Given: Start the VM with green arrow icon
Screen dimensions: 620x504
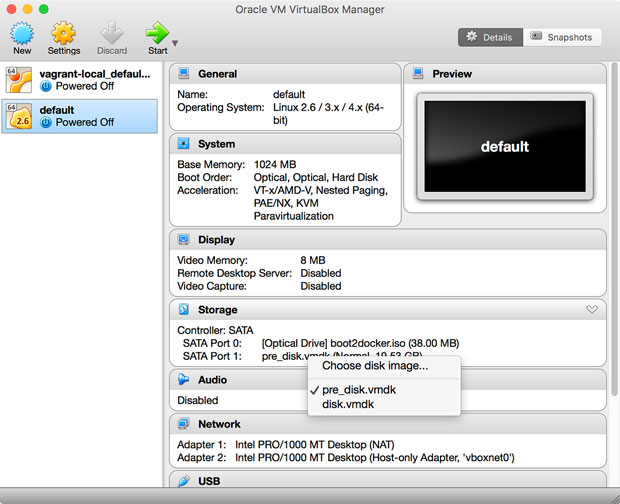Looking at the screenshot, I should 157,33.
